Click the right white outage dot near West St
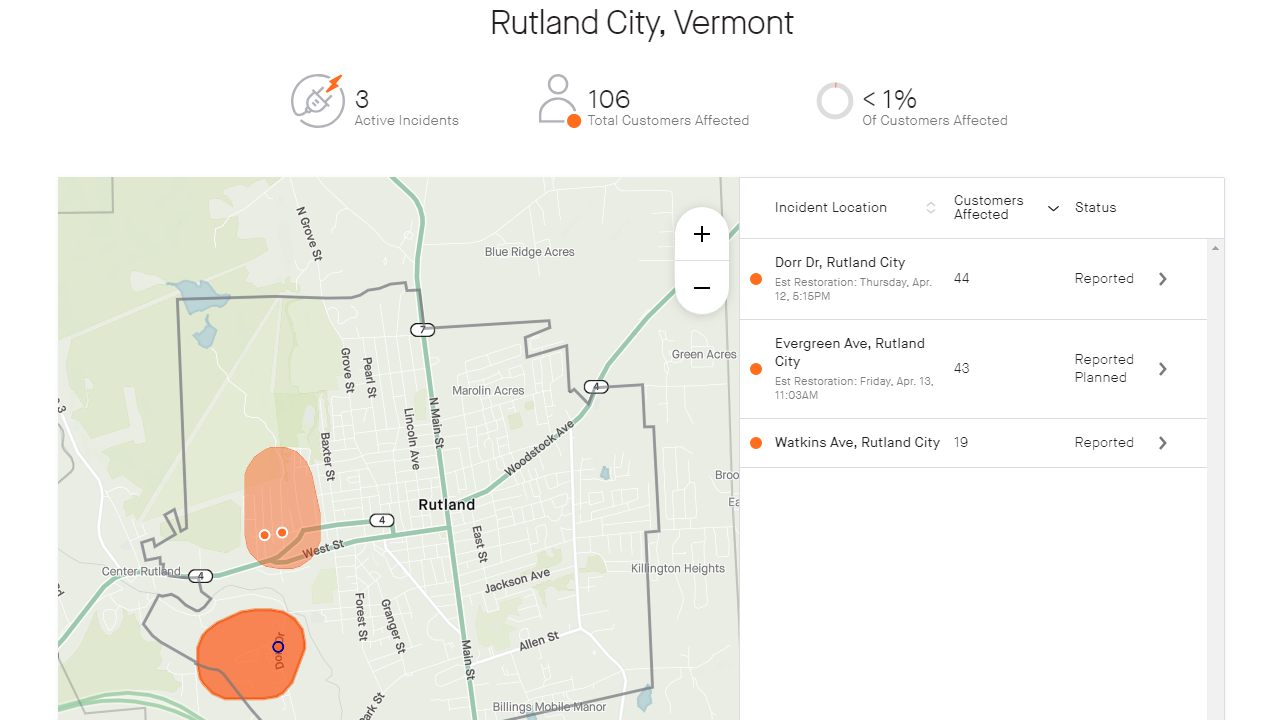The image size is (1280, 720). coord(282,532)
